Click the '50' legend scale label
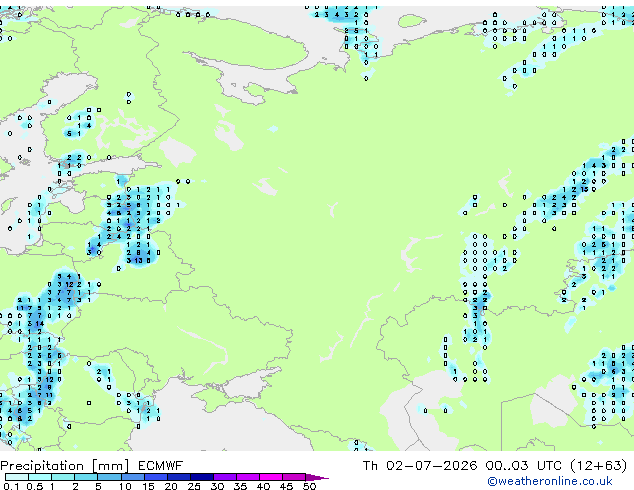 [309, 486]
